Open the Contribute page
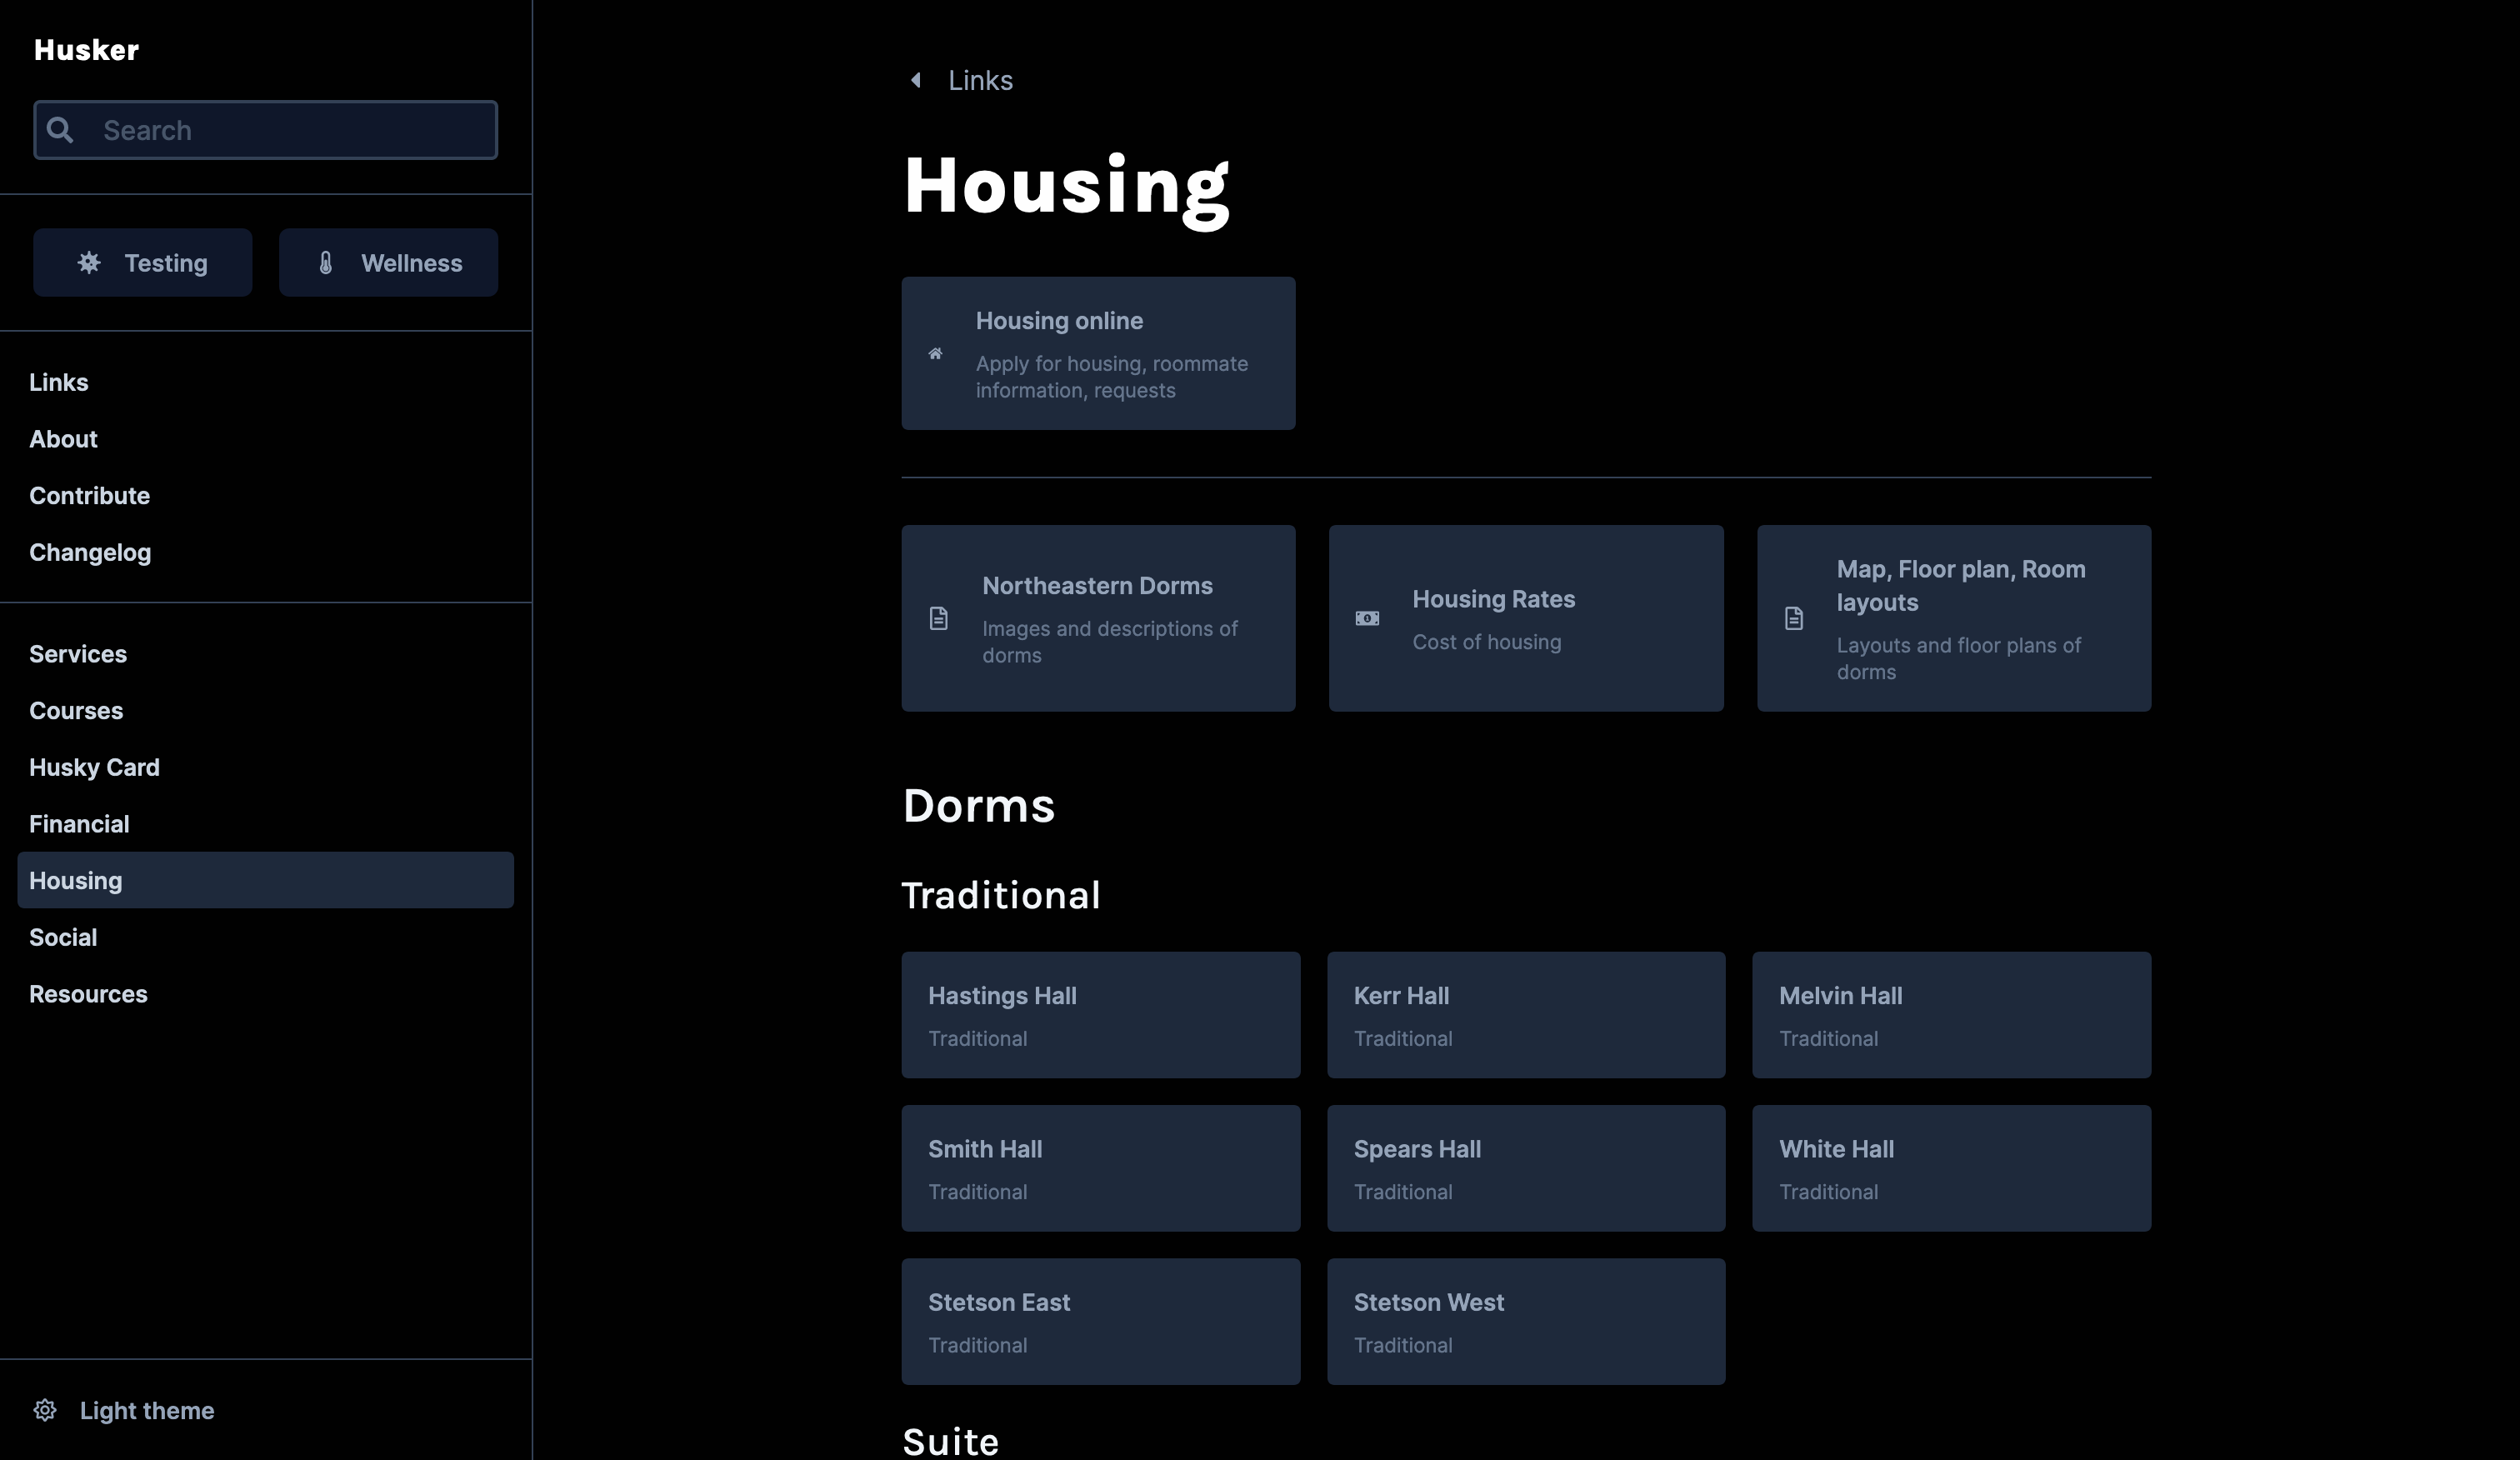Screen dimensions: 2520x1460 89,495
